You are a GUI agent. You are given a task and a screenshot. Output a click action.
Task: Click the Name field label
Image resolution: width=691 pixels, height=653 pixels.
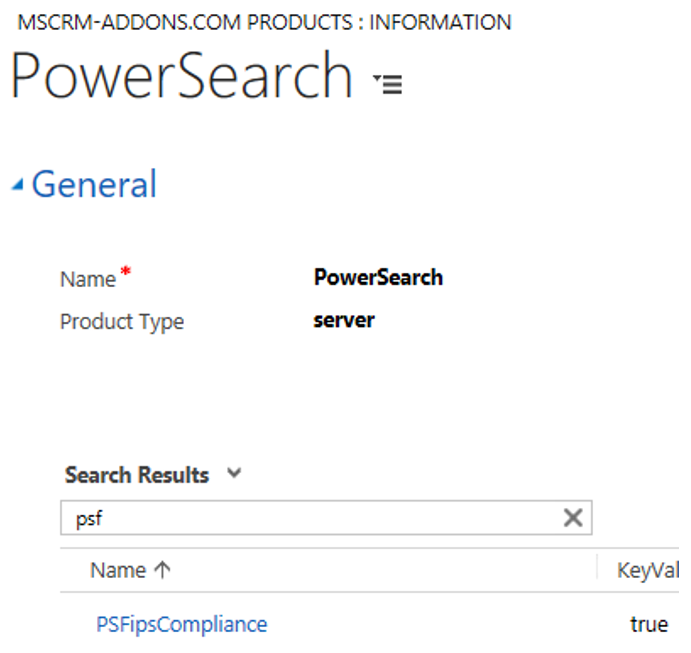click(x=88, y=279)
